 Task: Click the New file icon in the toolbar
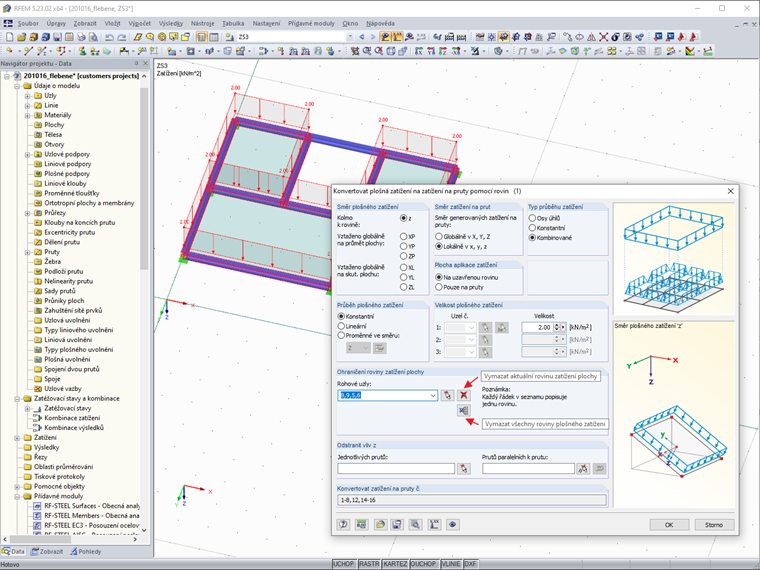pyautogui.click(x=10, y=37)
